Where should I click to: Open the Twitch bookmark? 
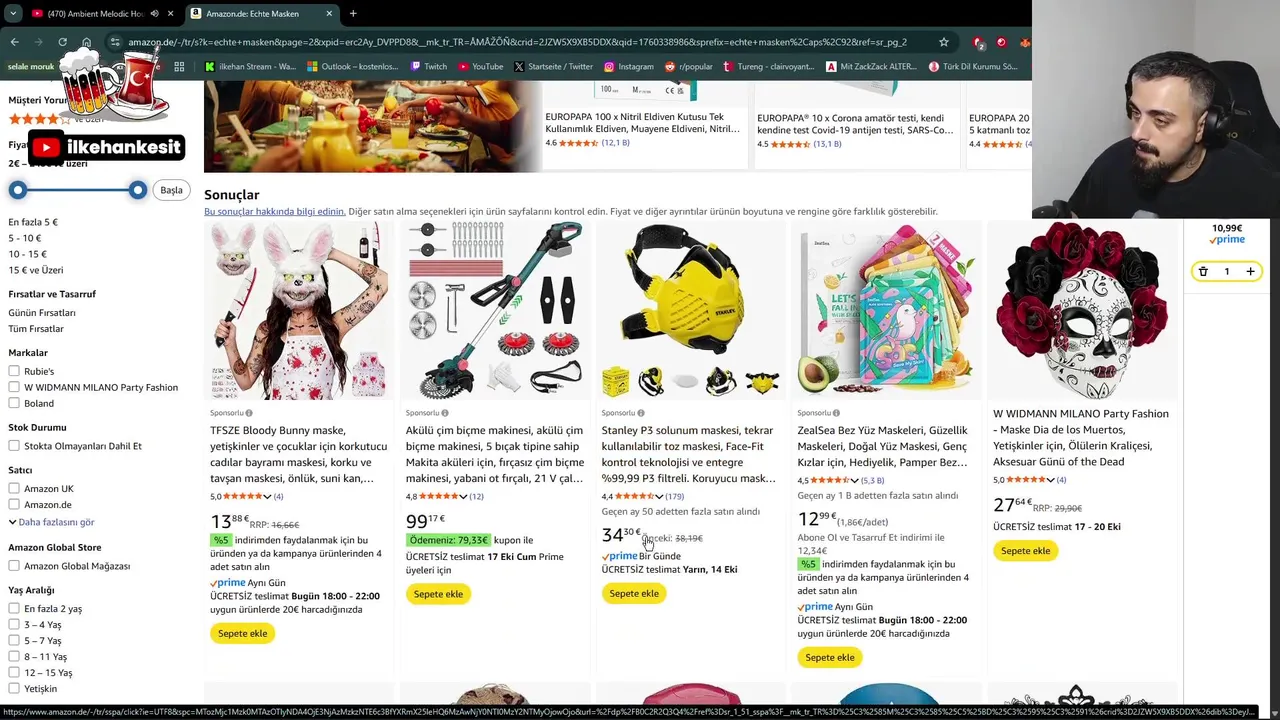[x=428, y=66]
